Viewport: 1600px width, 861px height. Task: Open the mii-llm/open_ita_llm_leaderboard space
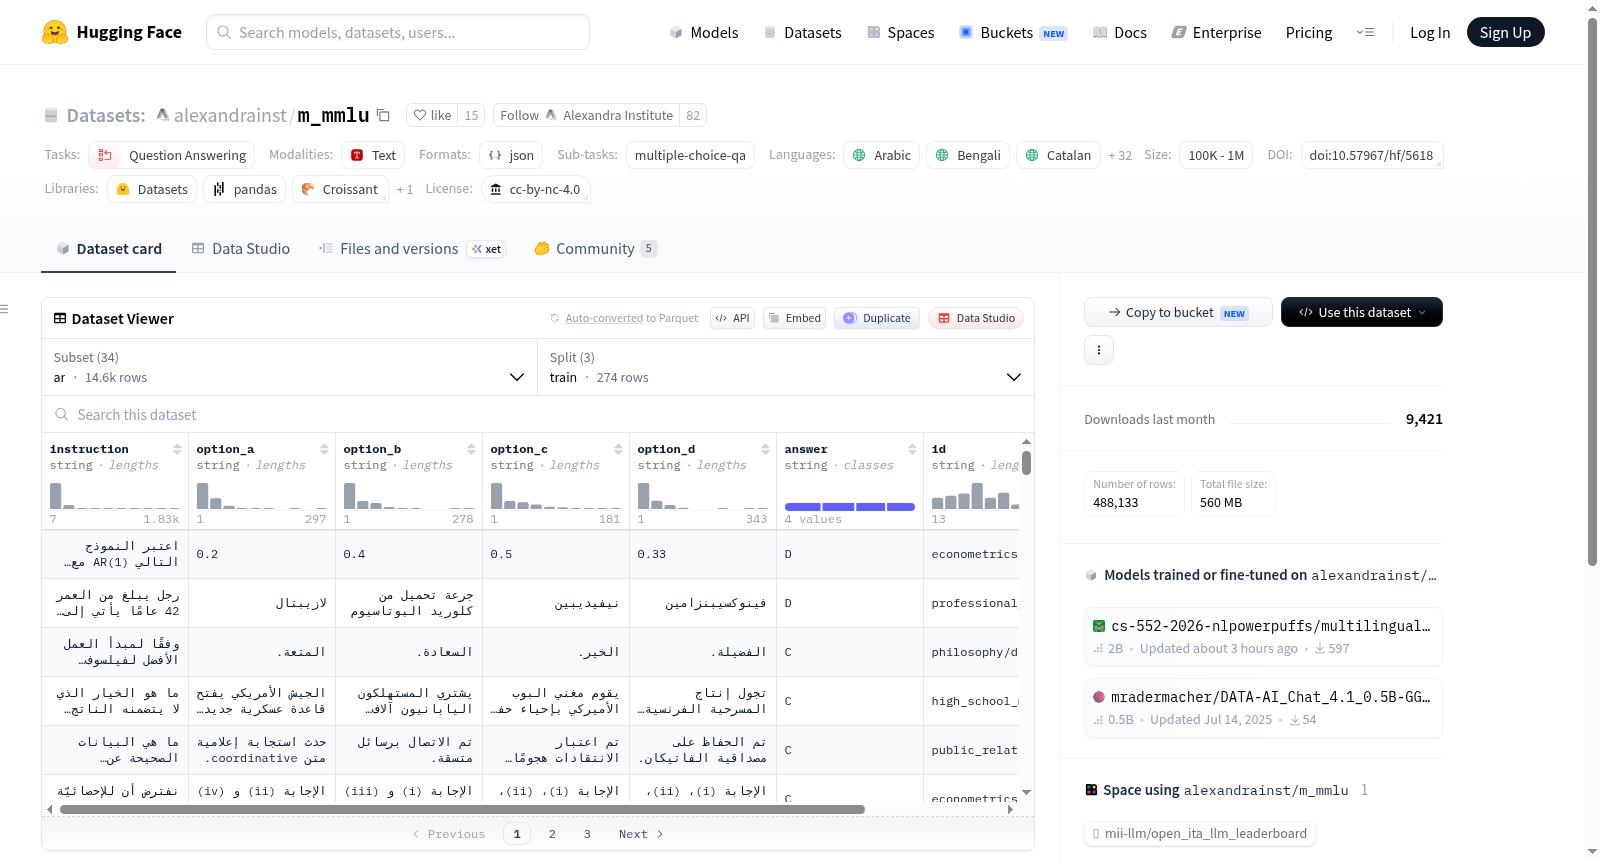[1199, 833]
